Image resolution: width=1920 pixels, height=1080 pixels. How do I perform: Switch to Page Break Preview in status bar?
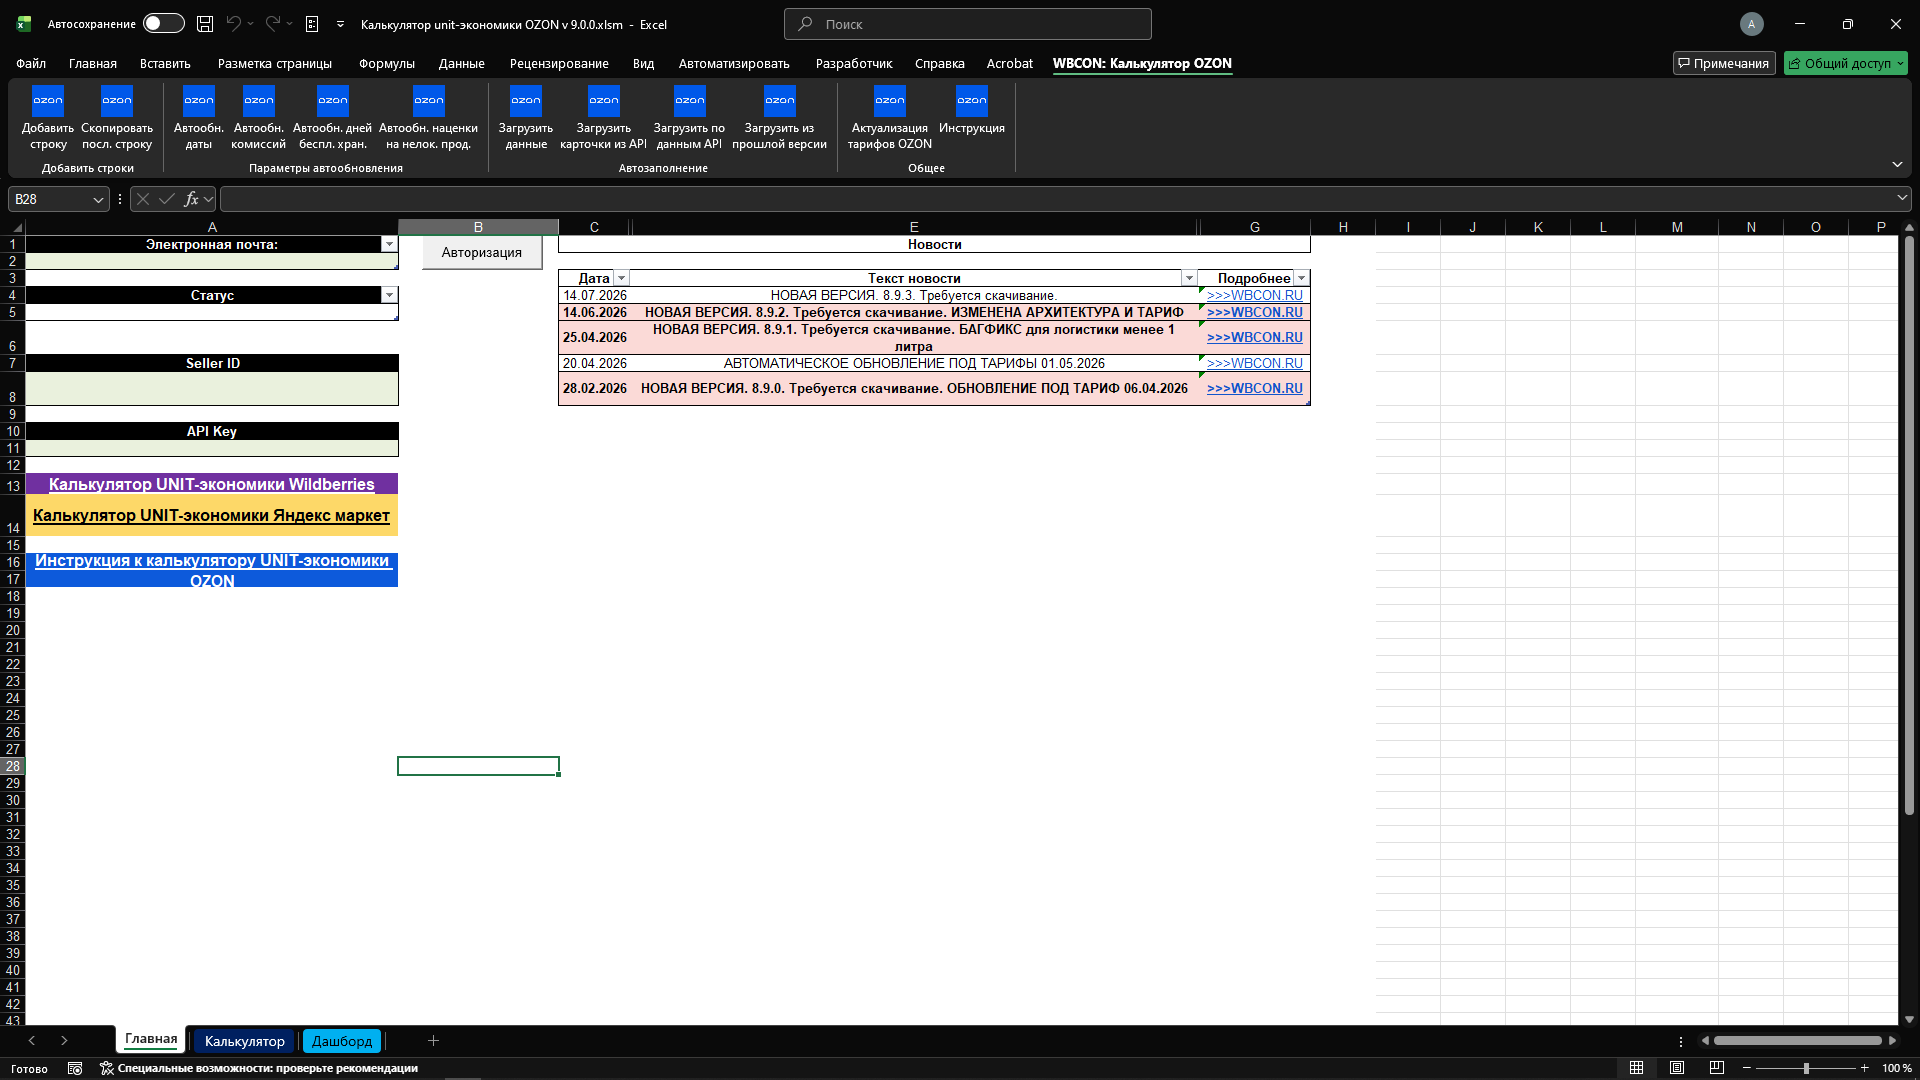click(1717, 1068)
